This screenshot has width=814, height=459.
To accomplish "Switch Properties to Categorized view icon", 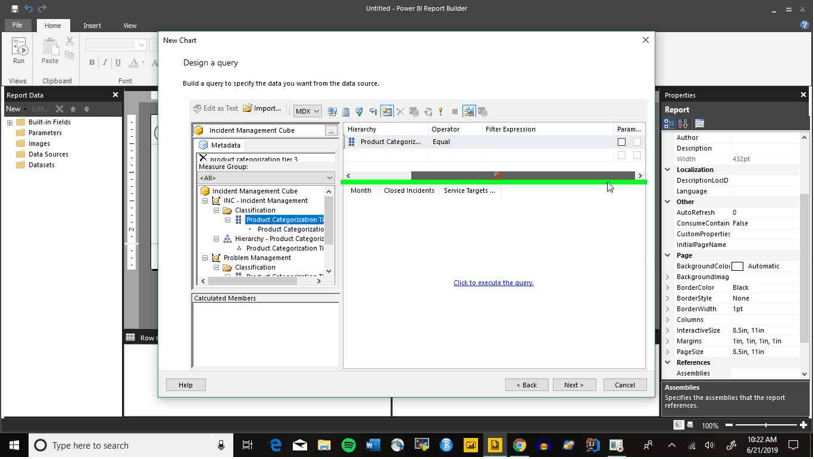I will coord(669,124).
